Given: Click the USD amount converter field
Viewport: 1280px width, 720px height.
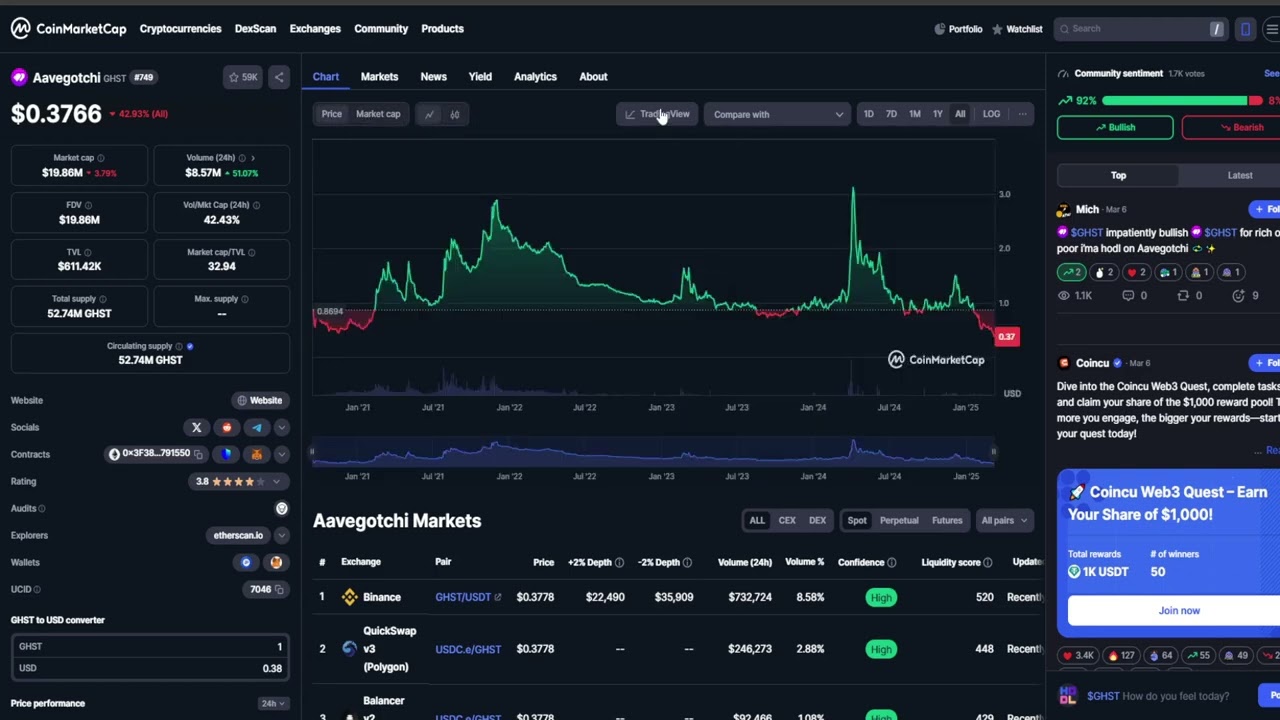Looking at the screenshot, I should (150, 668).
